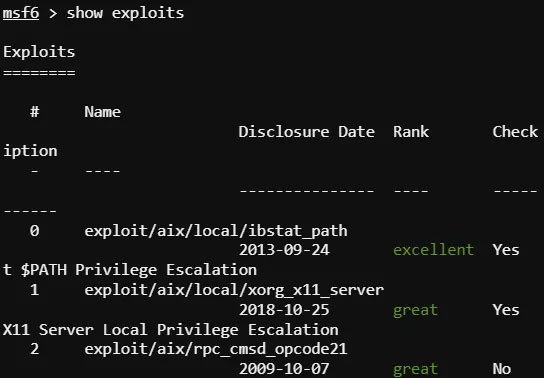The height and width of the screenshot is (378, 544).
Task: Click '$PATH Privilege Escalation' description
Action: (x=139, y=270)
